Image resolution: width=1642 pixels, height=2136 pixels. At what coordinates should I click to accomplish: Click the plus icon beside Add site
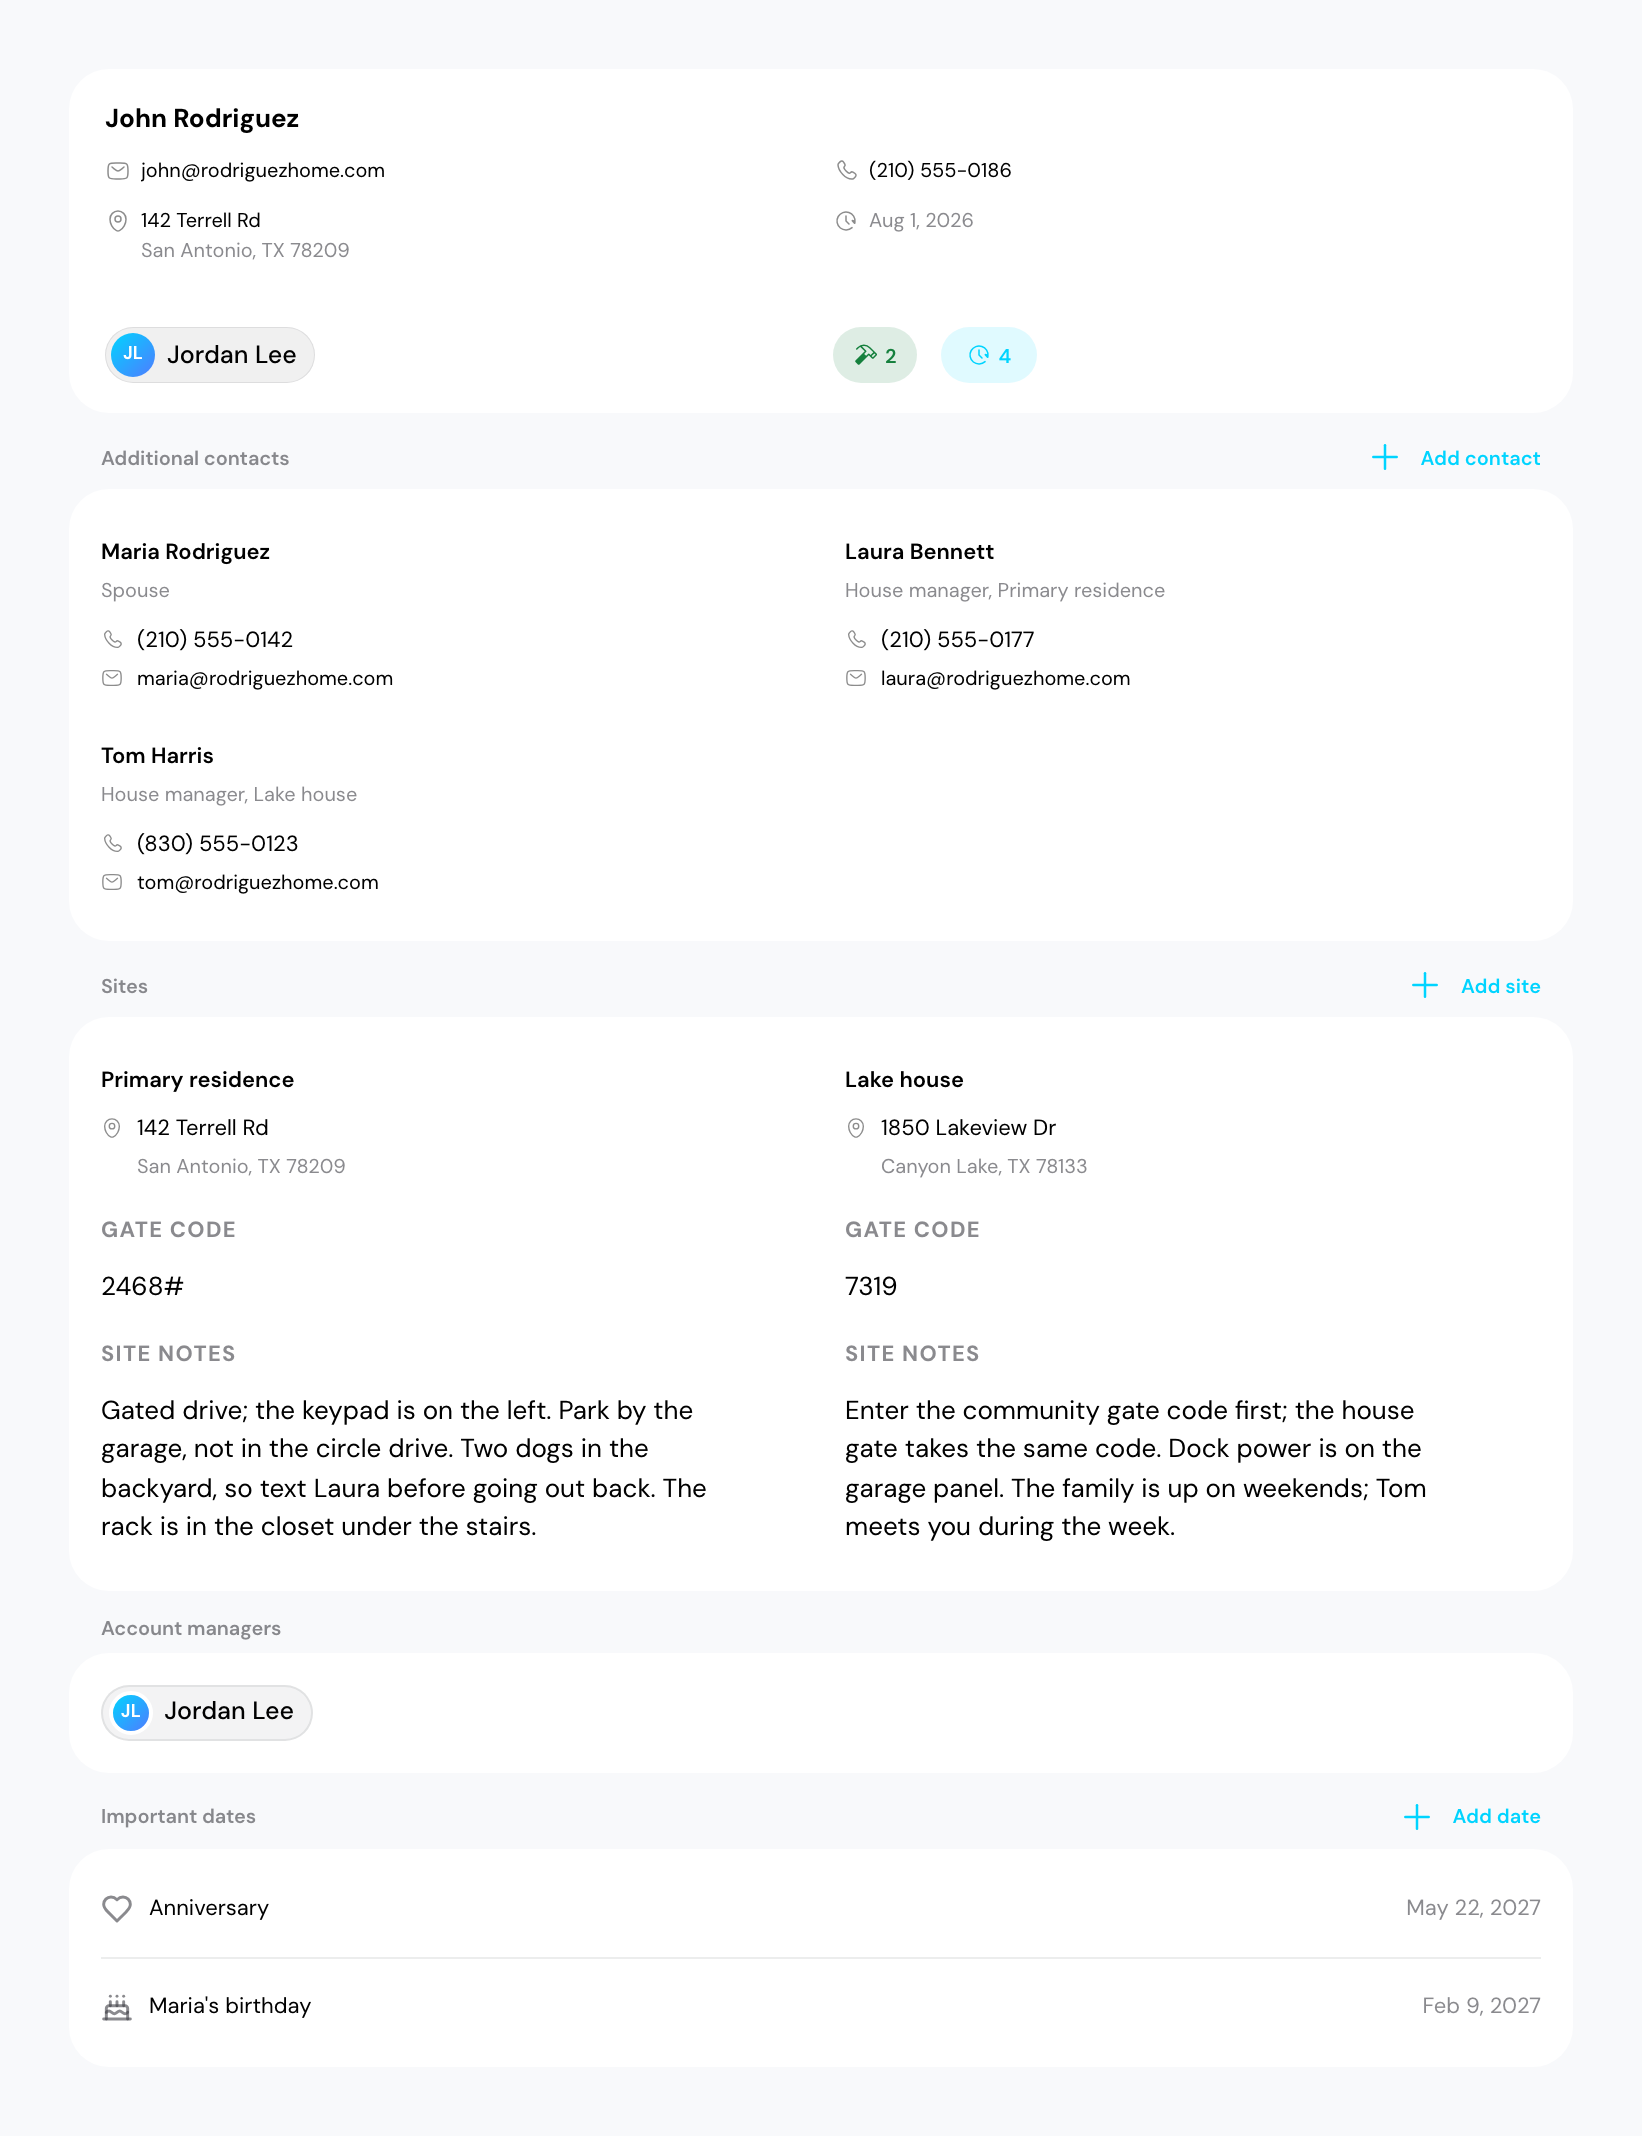1424,986
